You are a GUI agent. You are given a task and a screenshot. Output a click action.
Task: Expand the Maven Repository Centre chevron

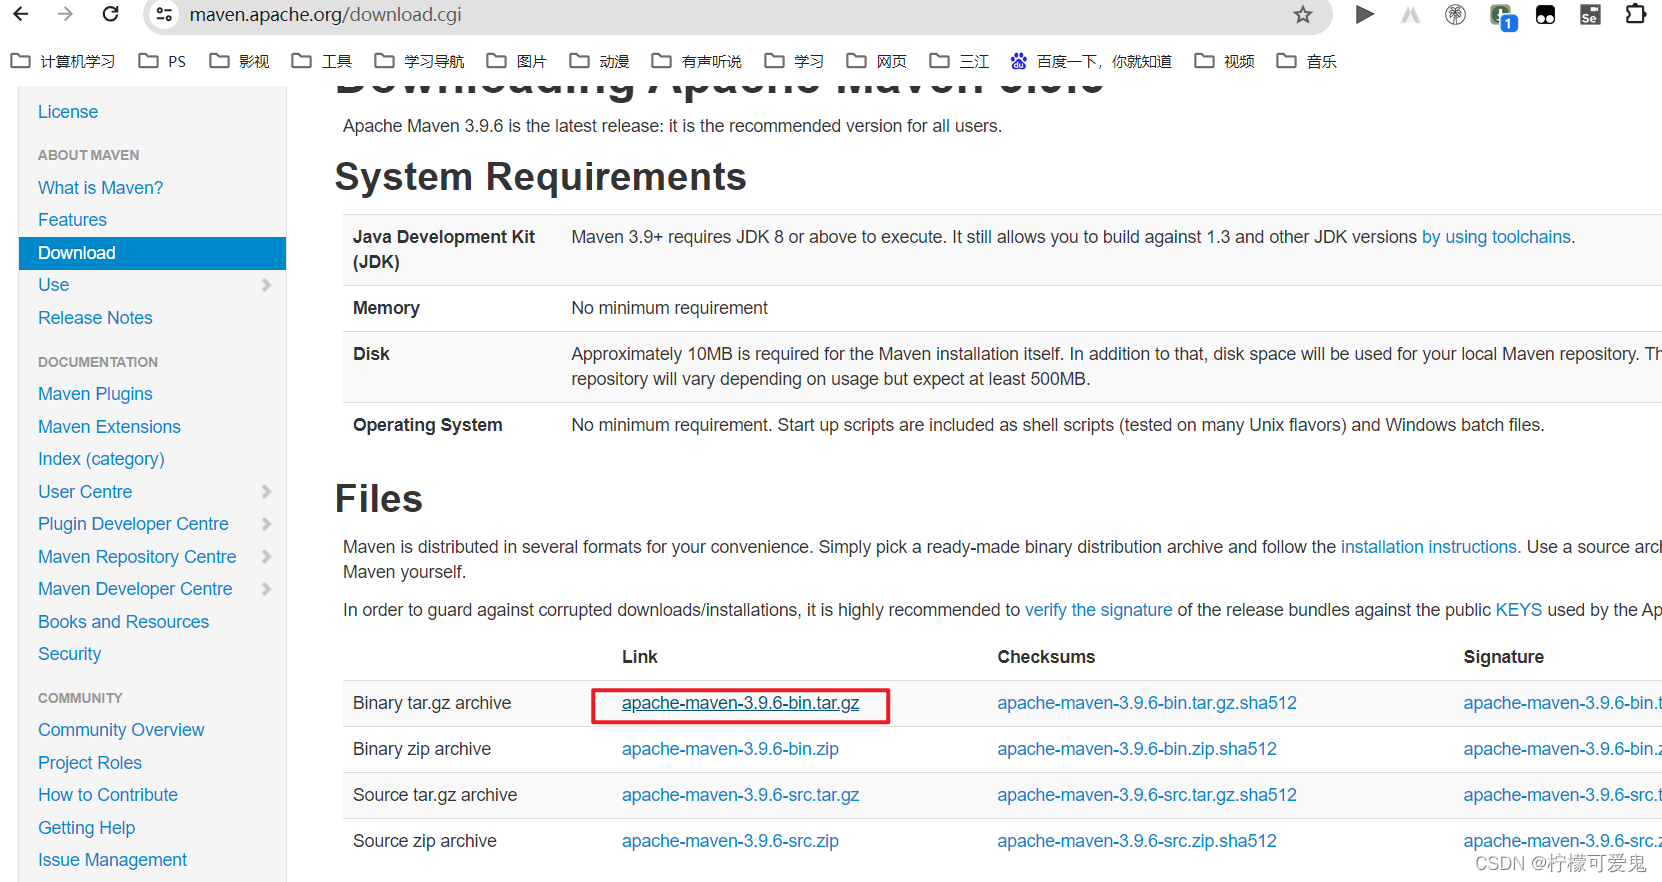[266, 556]
